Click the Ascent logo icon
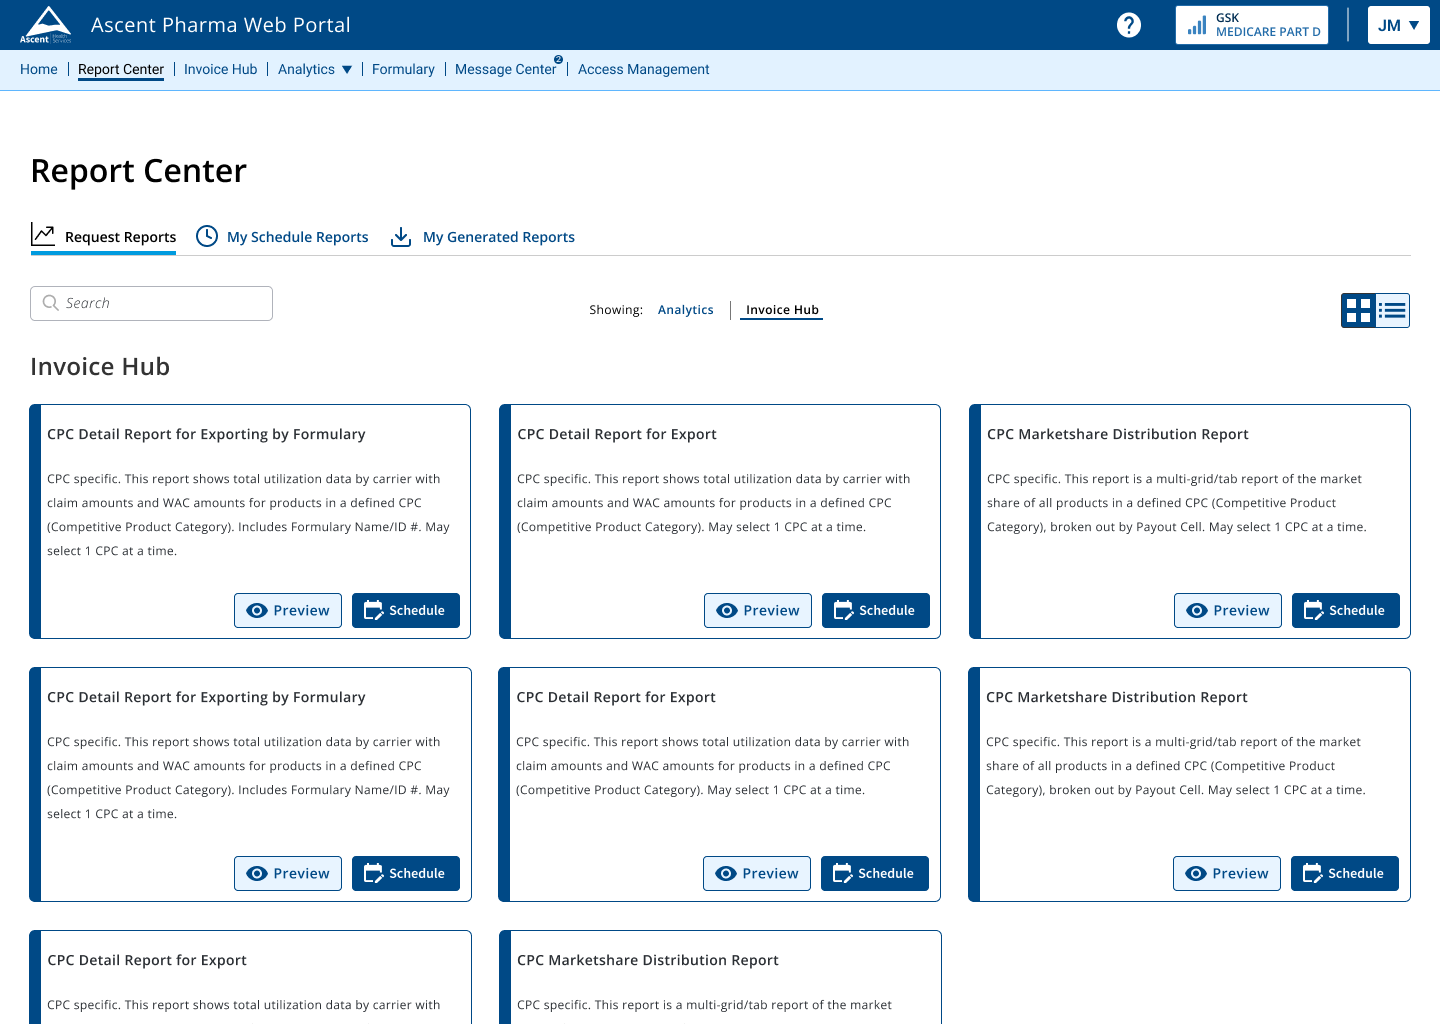Image resolution: width=1440 pixels, height=1024 pixels. coord(46,24)
